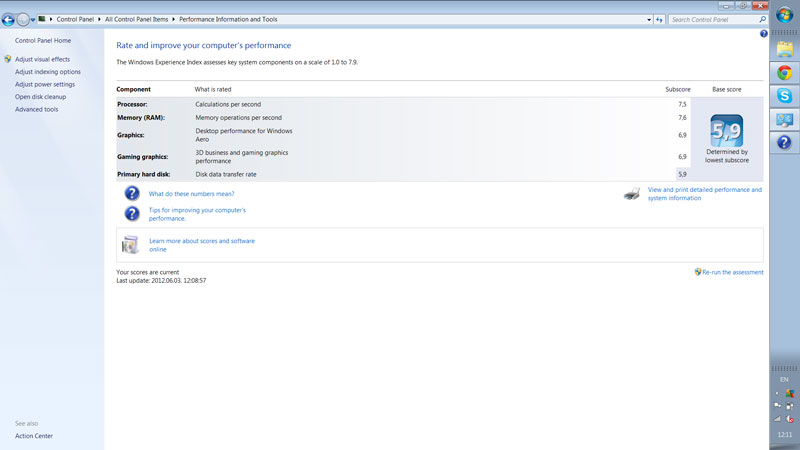The image size is (800, 450).
Task: Open Windows Explorer from the taskbar
Action: click(x=785, y=49)
